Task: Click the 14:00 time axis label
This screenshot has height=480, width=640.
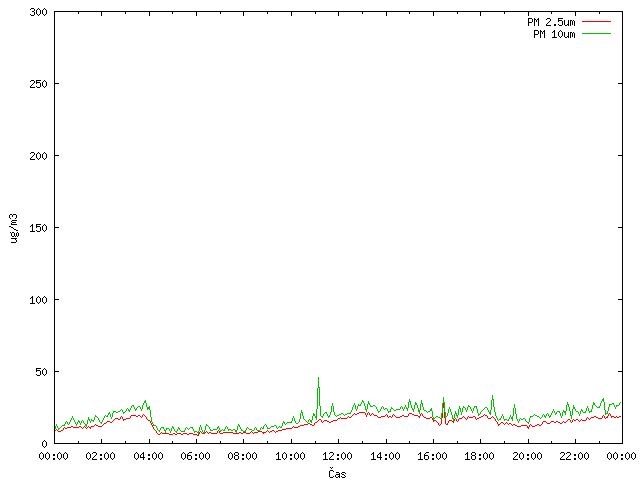Action: coord(385,456)
